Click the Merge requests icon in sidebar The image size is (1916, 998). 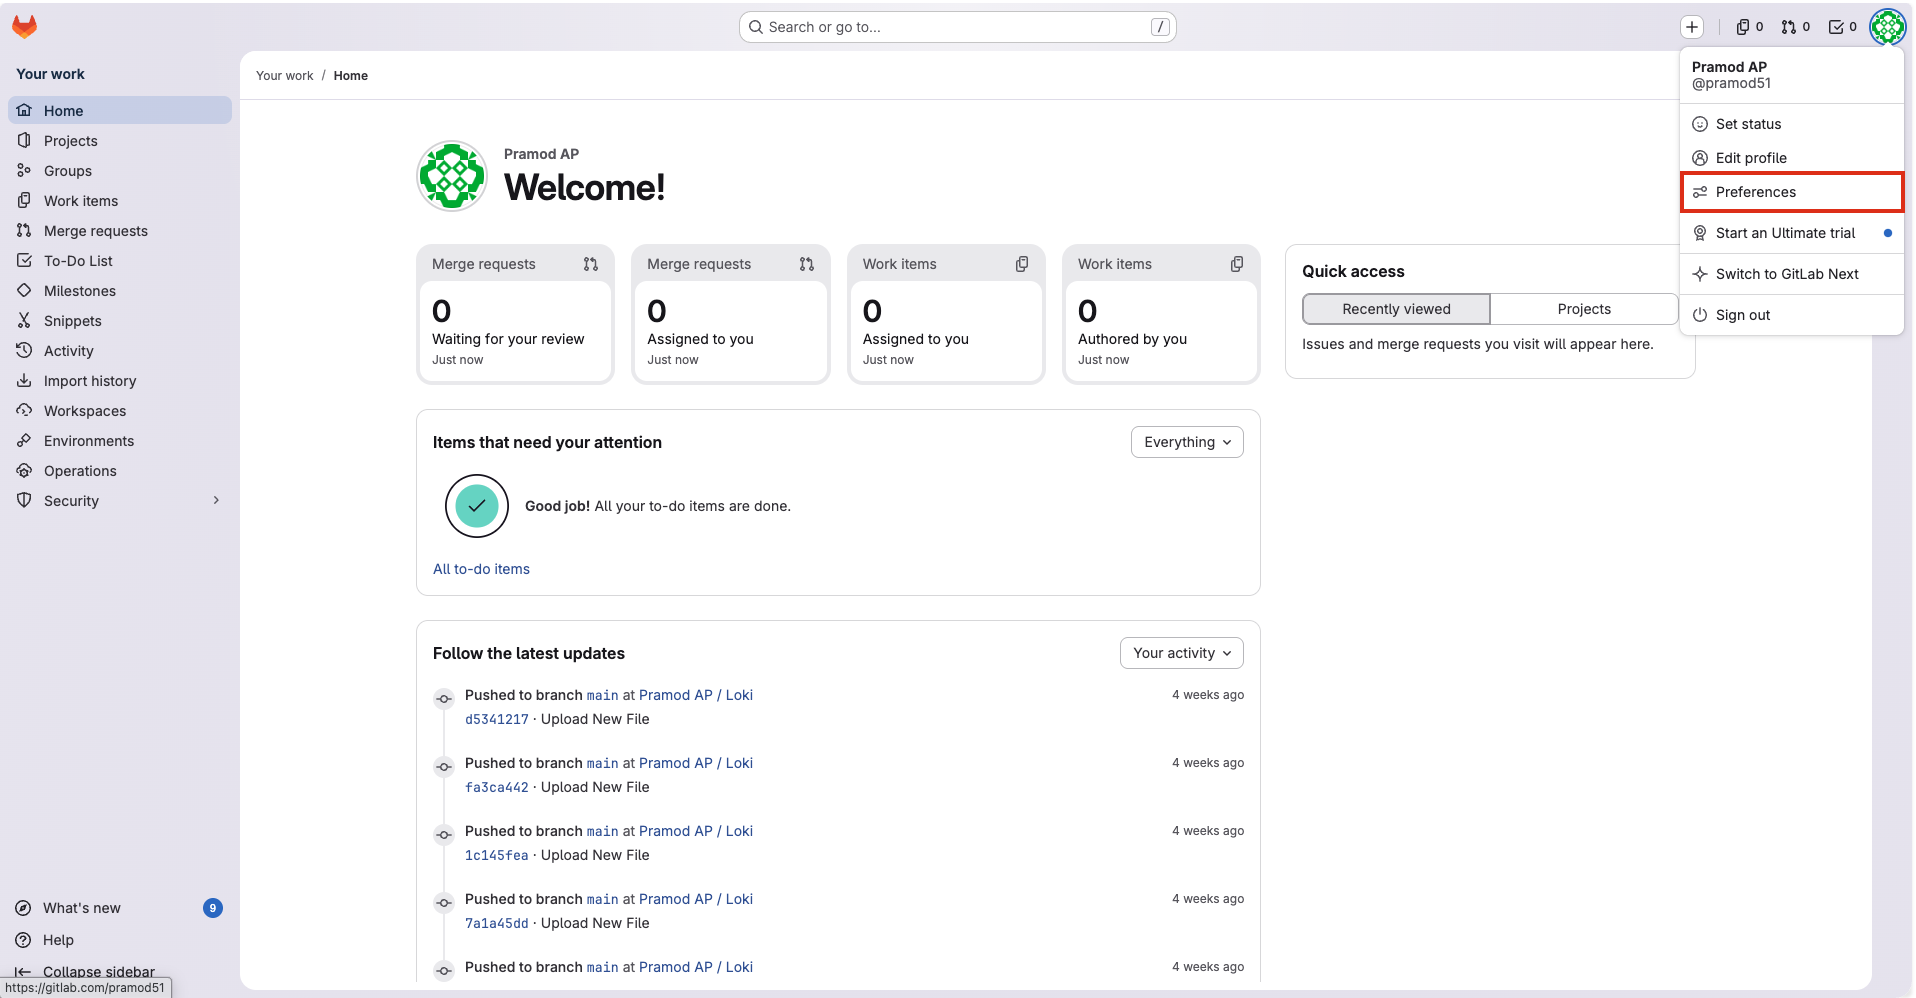(x=24, y=230)
